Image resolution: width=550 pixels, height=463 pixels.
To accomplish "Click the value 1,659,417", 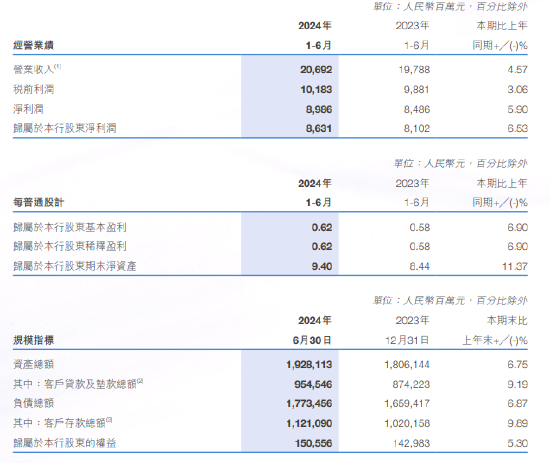I will (407, 403).
